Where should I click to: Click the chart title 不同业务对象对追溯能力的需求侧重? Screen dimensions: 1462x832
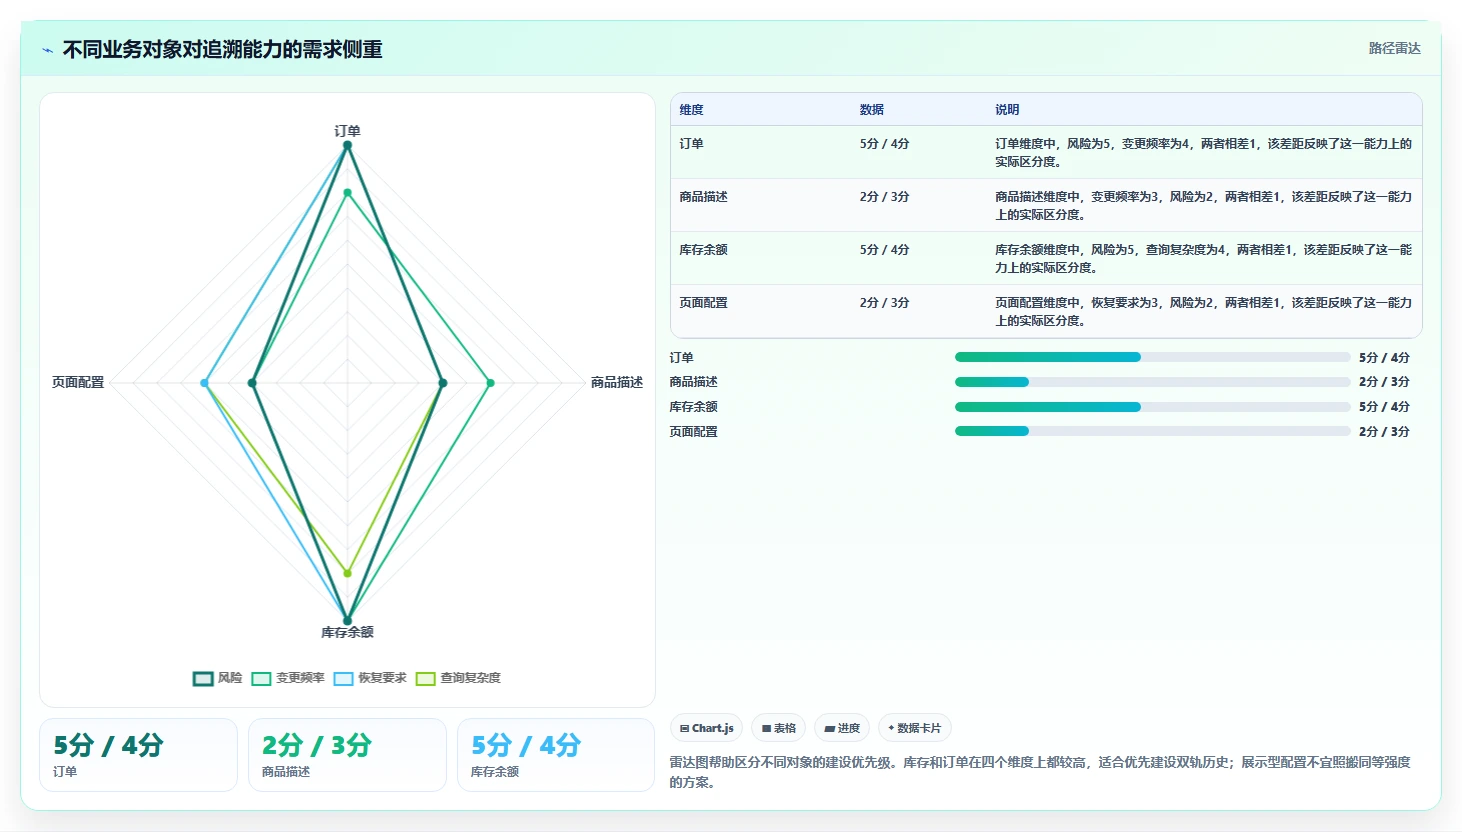pos(222,50)
